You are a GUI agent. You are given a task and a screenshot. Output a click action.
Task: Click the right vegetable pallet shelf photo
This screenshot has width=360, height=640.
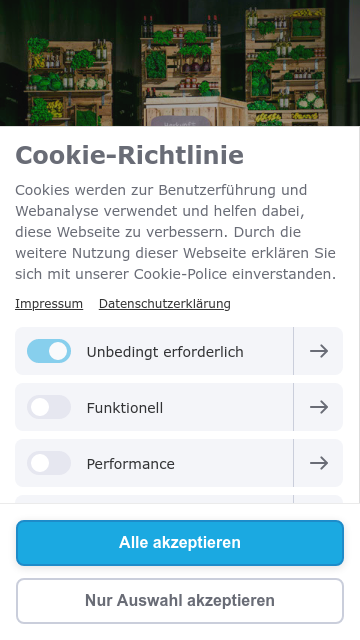(286, 67)
